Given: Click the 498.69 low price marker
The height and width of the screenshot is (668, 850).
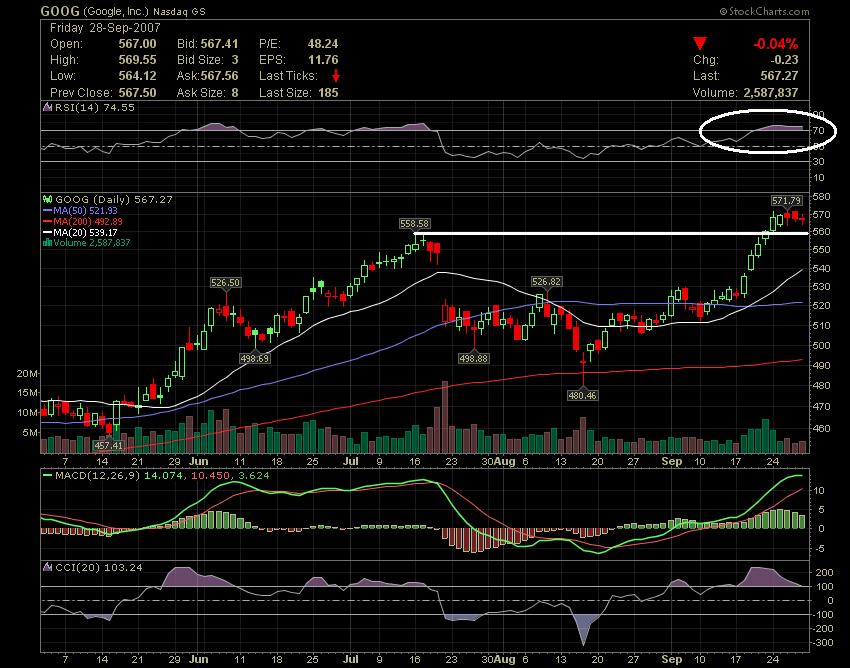Looking at the screenshot, I should (x=255, y=358).
